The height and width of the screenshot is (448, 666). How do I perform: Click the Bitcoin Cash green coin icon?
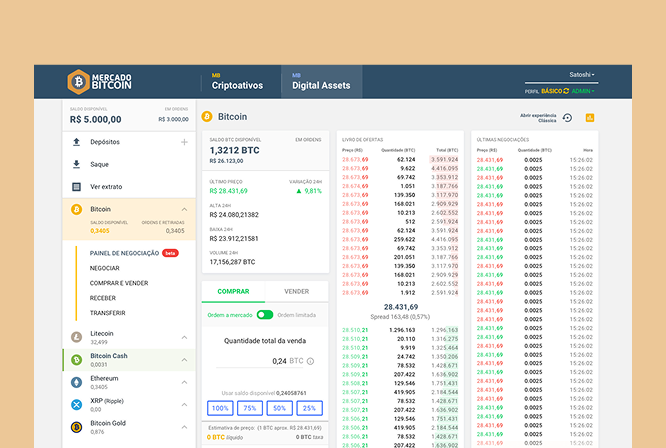pos(76,360)
